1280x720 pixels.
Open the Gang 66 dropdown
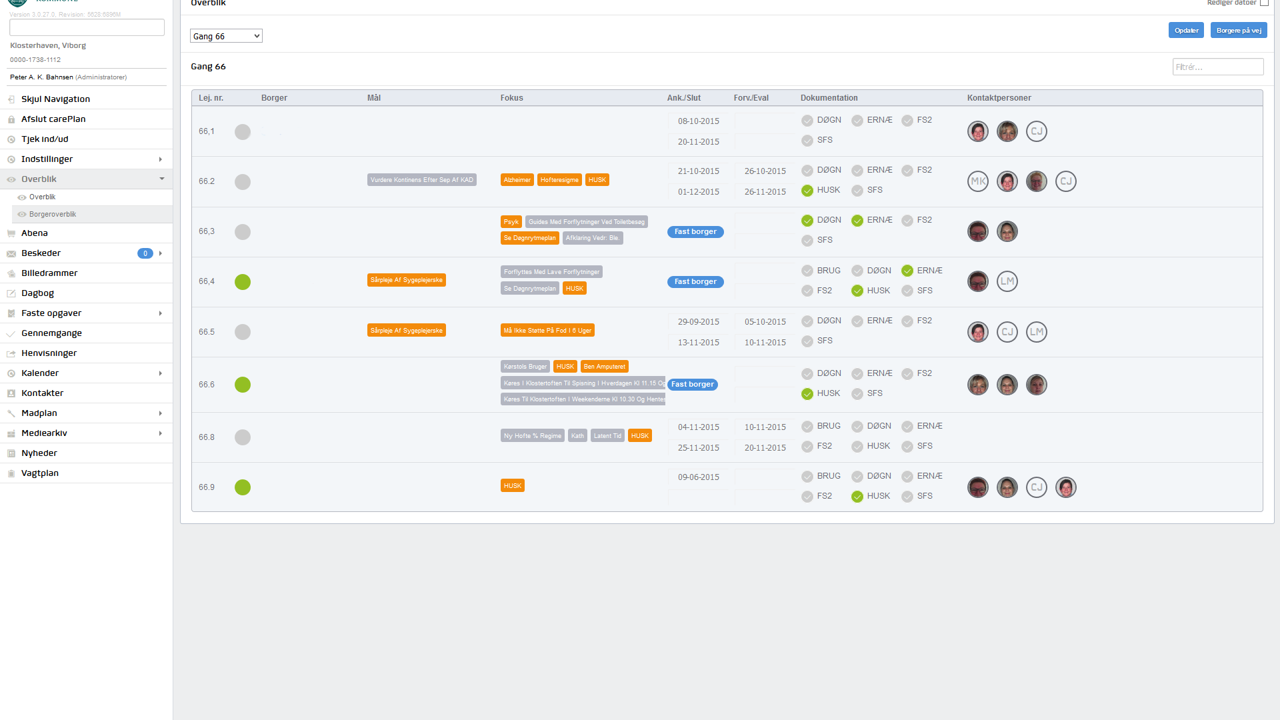point(226,36)
